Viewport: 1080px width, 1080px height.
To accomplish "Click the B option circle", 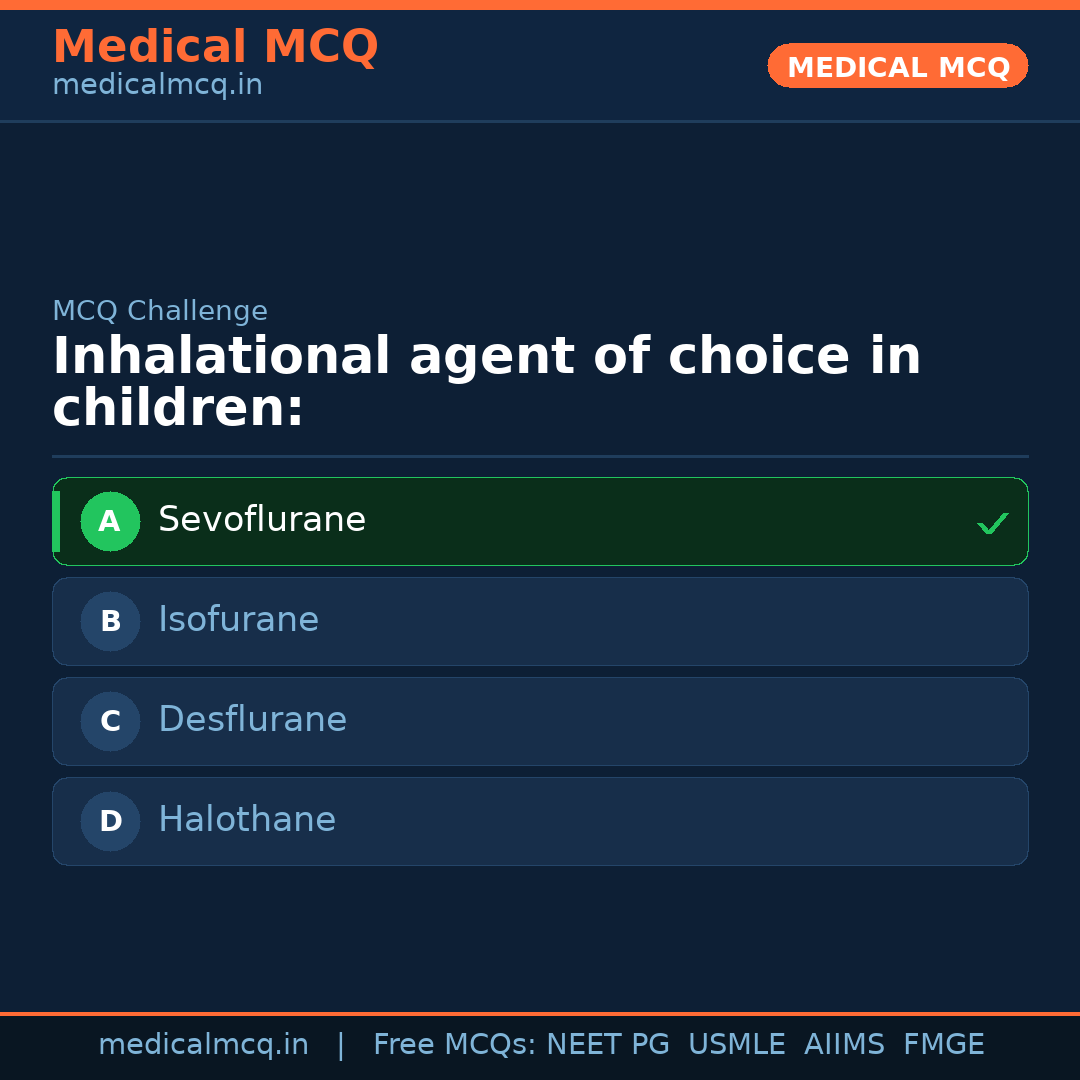I will [x=110, y=621].
